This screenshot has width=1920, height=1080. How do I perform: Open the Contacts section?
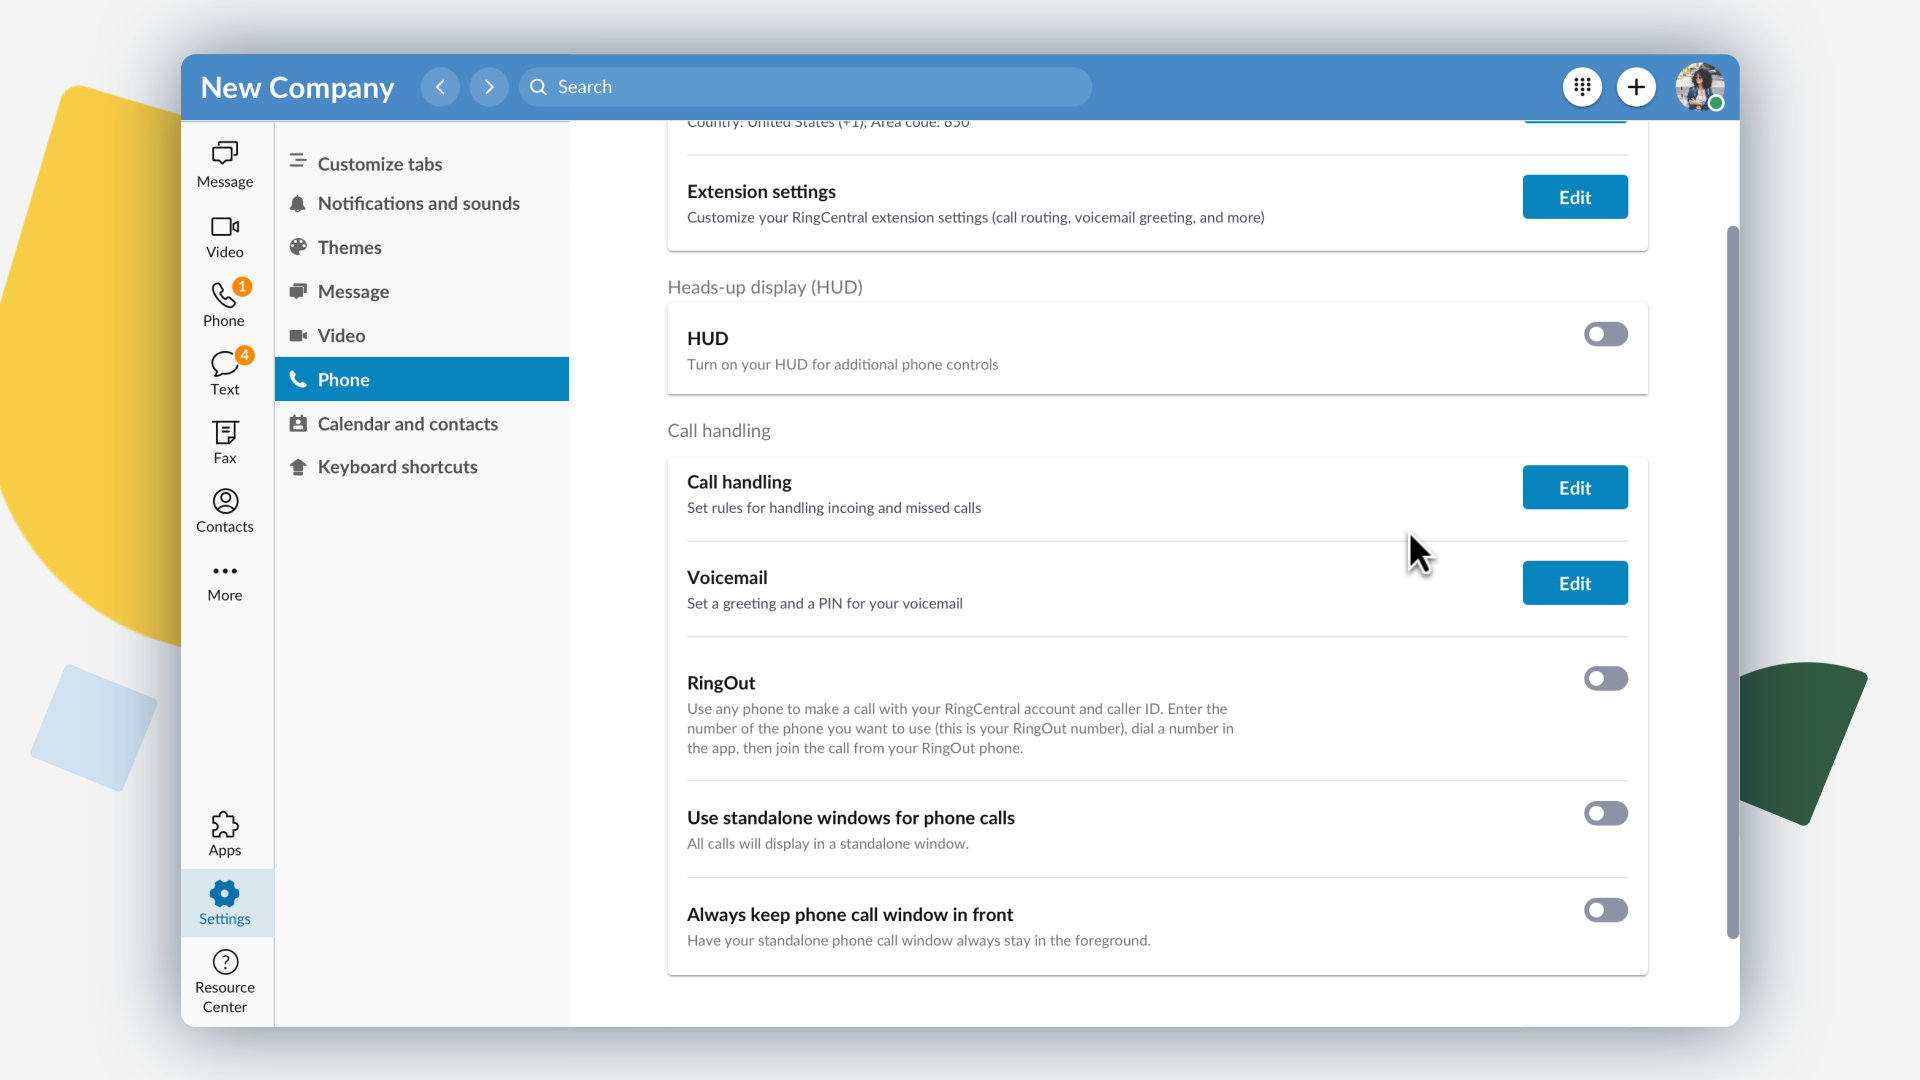coord(224,510)
